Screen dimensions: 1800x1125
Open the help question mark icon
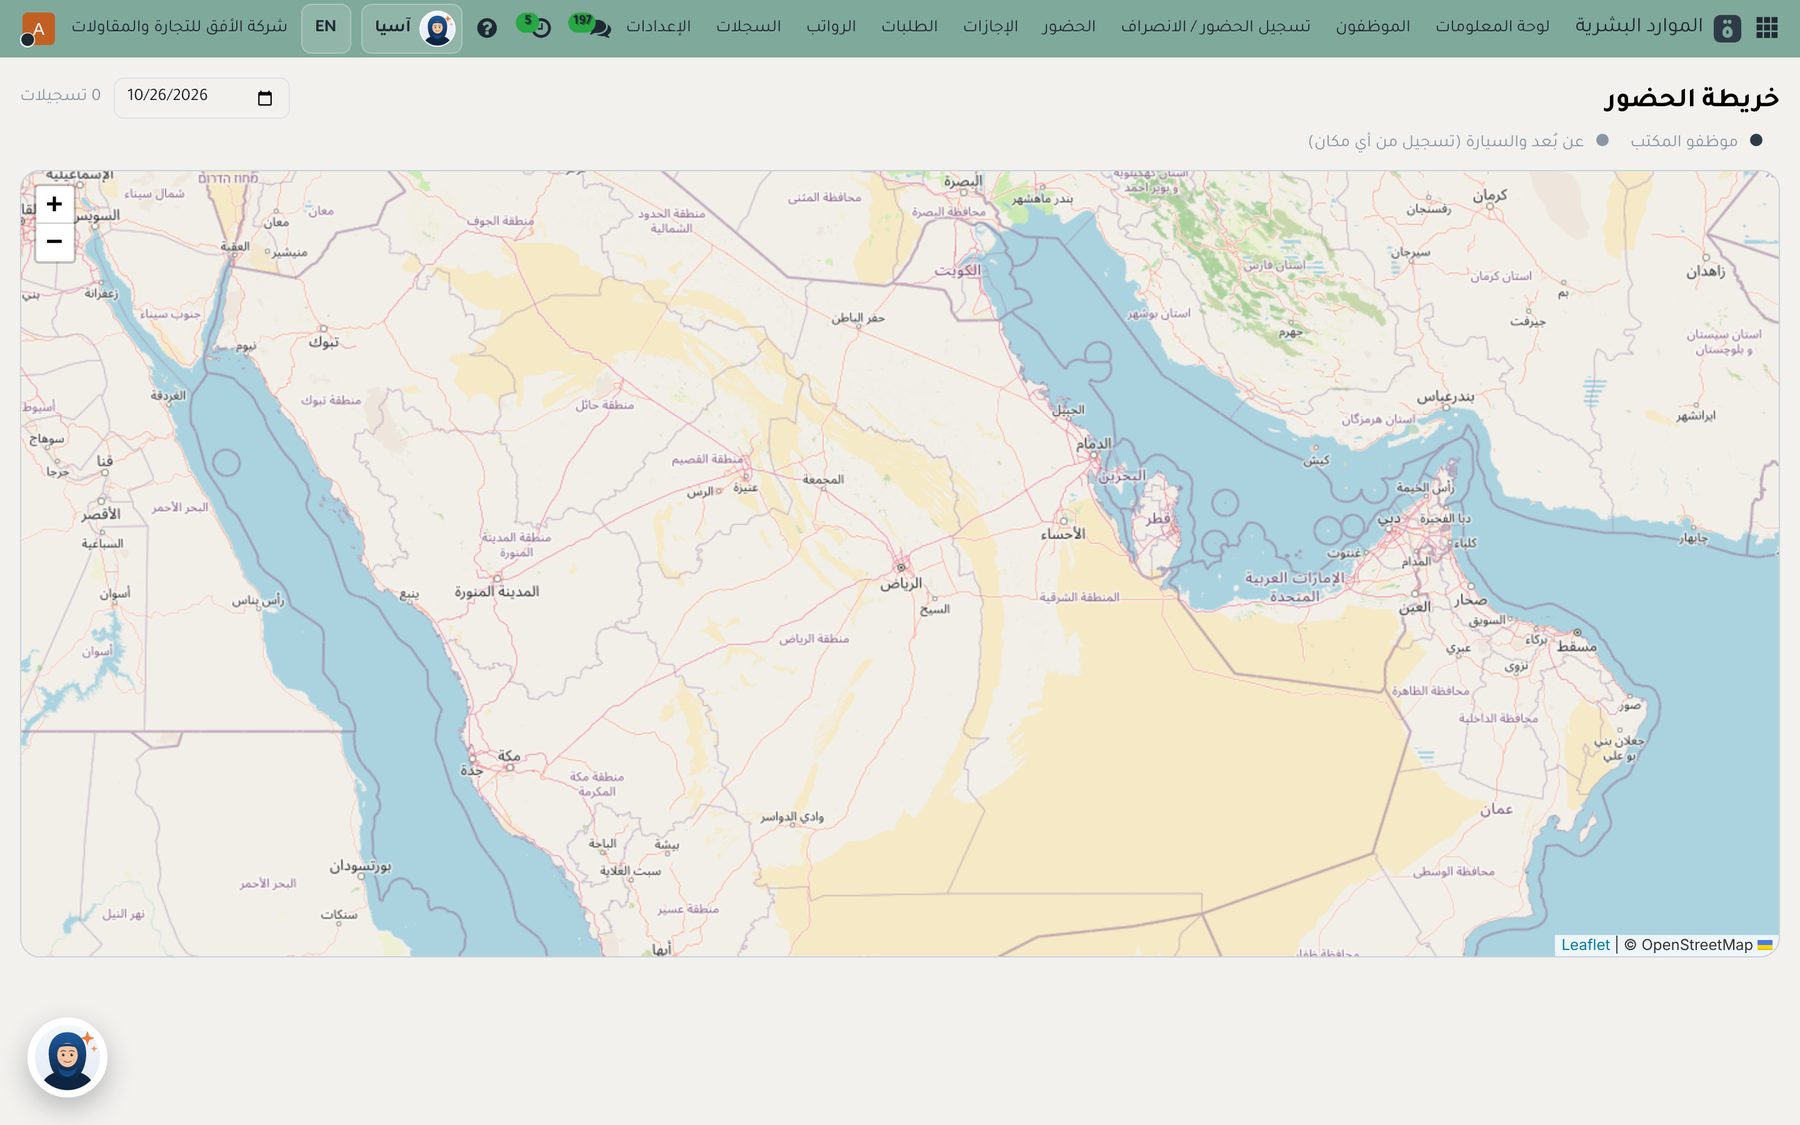(x=487, y=28)
